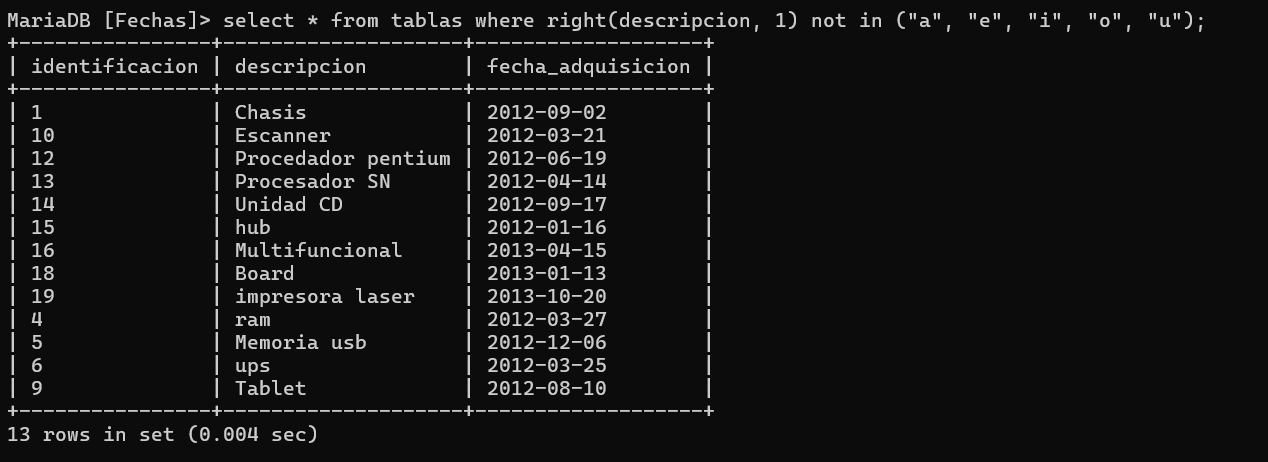1268x462 pixels.
Task: Click the date 2012-12-06
Action: [x=546, y=343]
